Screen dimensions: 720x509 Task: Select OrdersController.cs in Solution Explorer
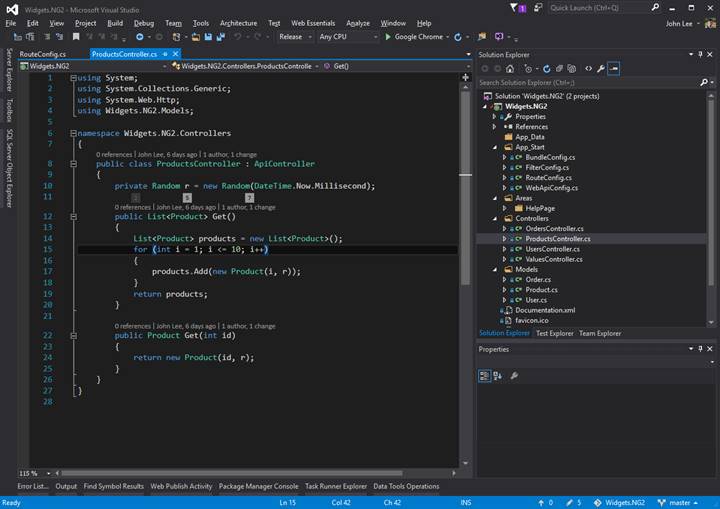click(x=554, y=229)
